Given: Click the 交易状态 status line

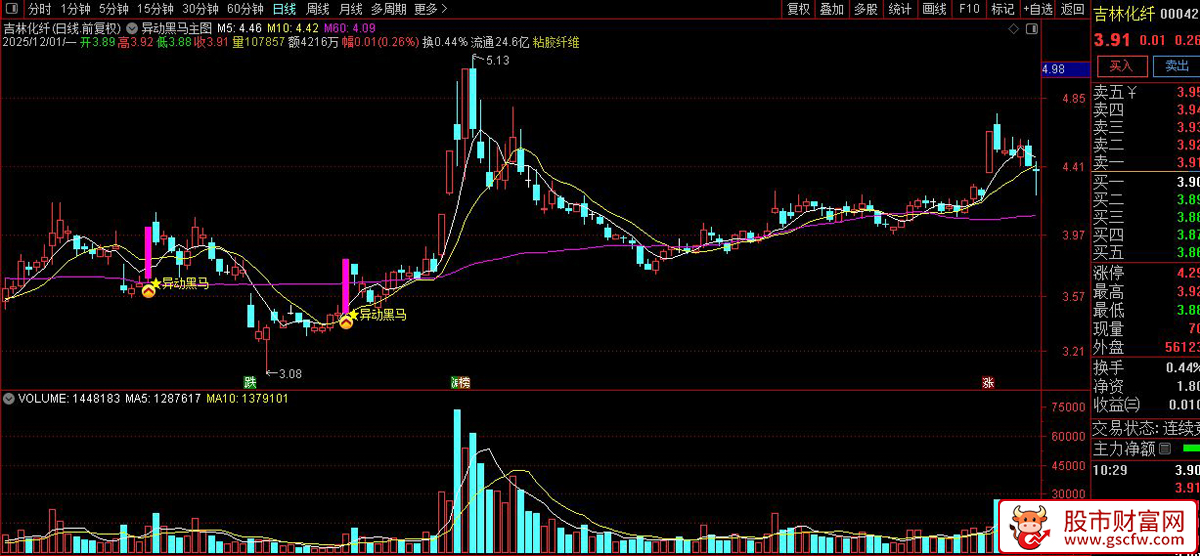Looking at the screenshot, I should tap(1146, 428).
